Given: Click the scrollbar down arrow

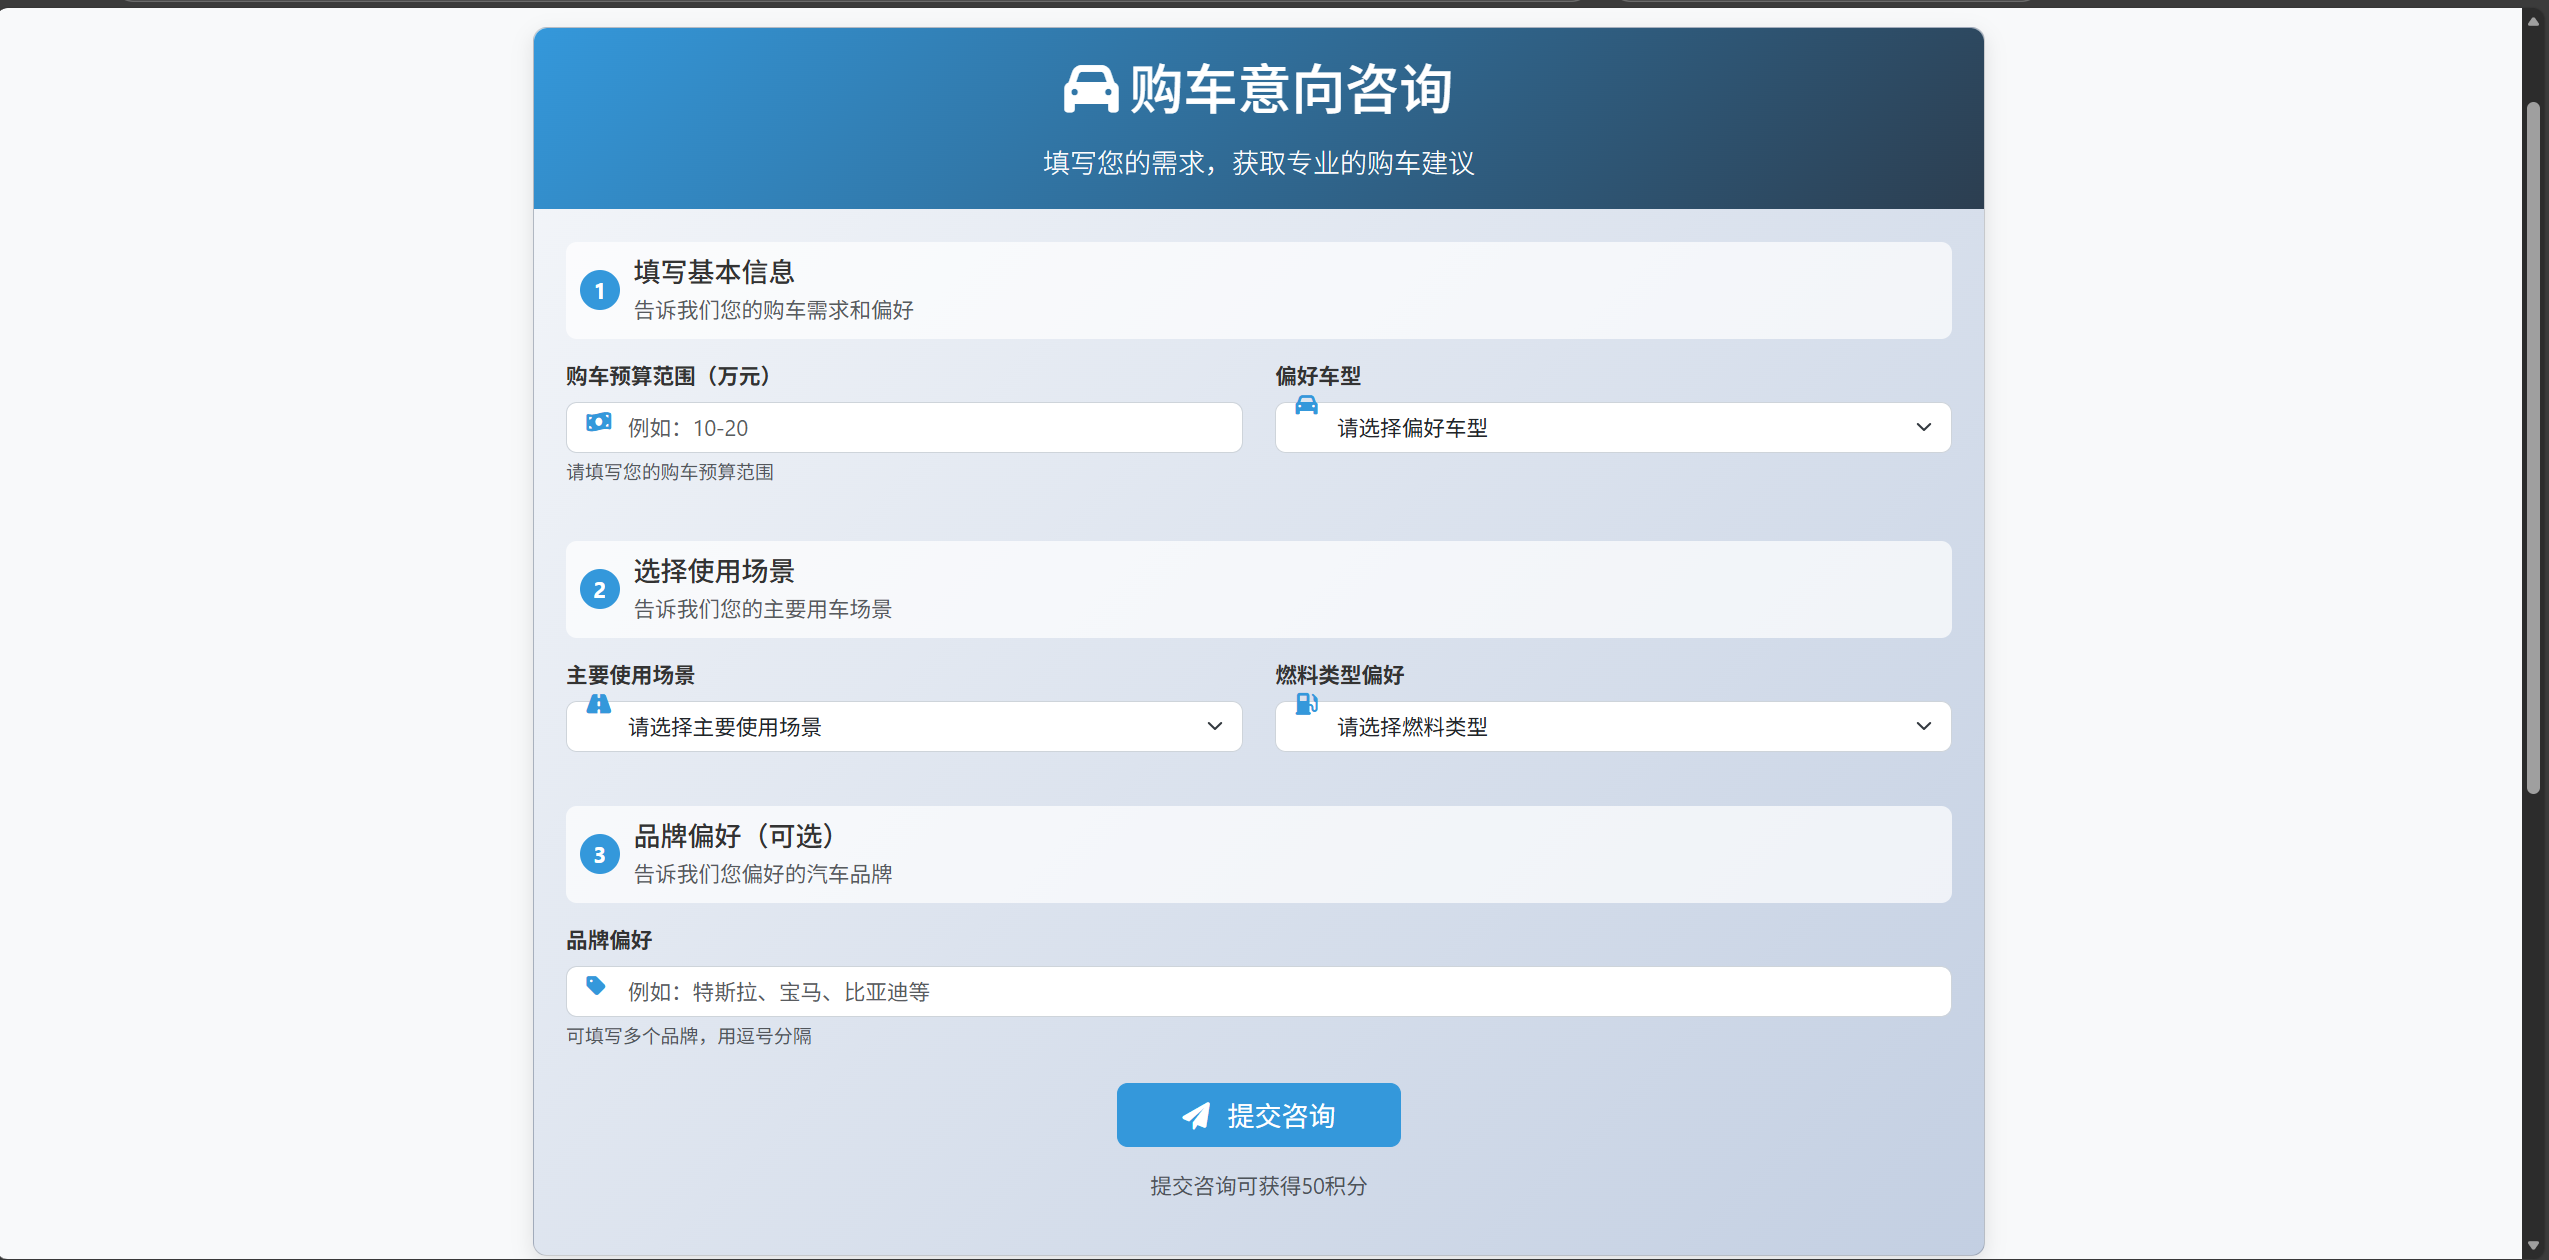Looking at the screenshot, I should (x=2533, y=1246).
